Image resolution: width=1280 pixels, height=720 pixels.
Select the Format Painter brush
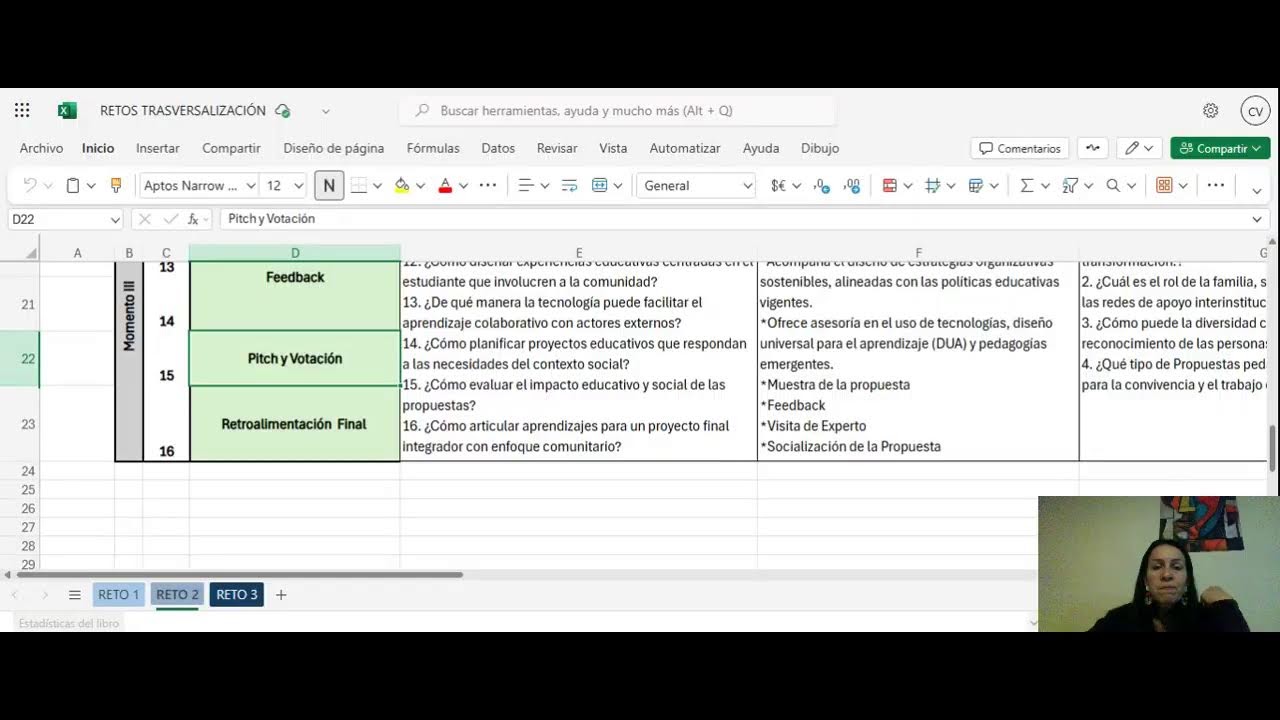116,185
